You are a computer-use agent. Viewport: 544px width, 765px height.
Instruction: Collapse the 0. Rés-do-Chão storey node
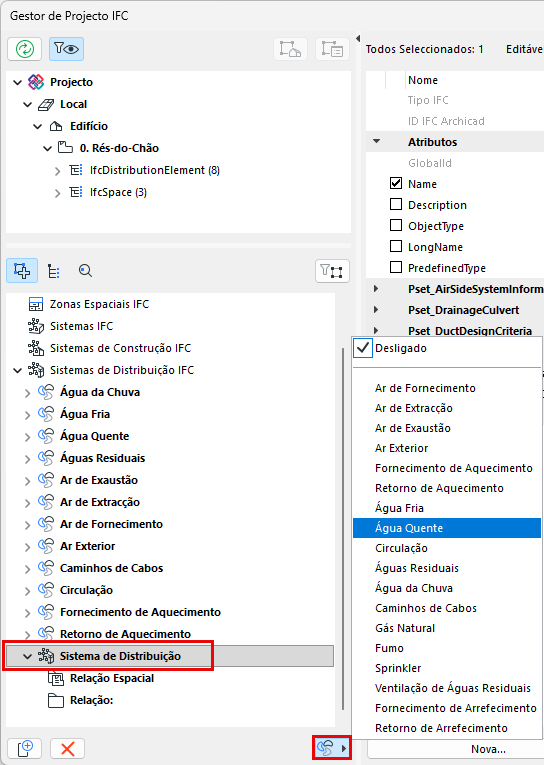pos(47,148)
